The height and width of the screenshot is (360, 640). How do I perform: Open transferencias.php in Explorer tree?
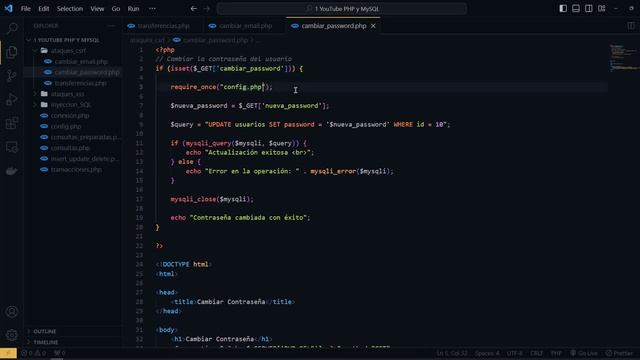(80, 83)
